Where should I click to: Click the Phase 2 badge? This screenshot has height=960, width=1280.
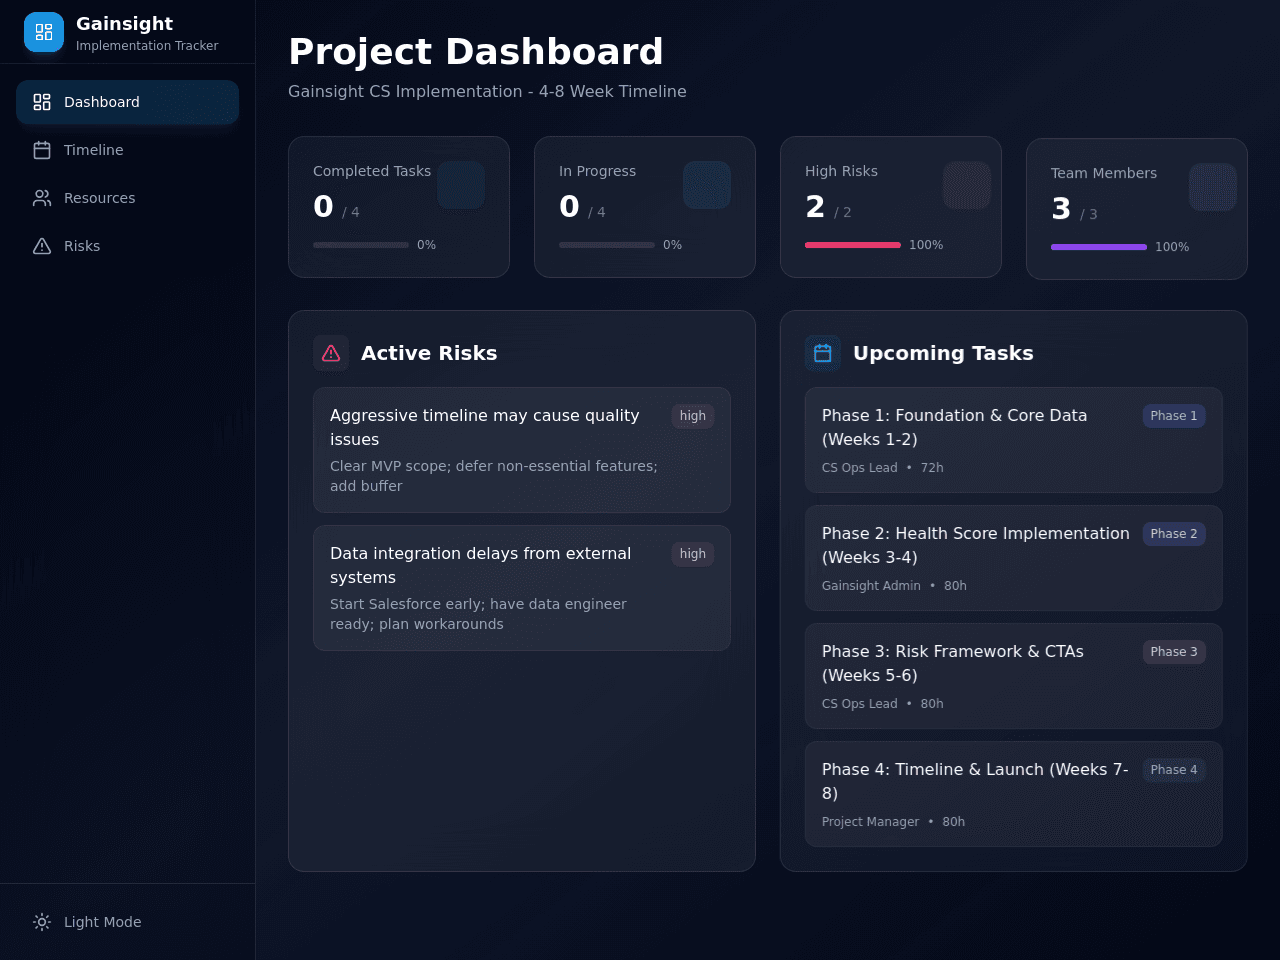1174,534
